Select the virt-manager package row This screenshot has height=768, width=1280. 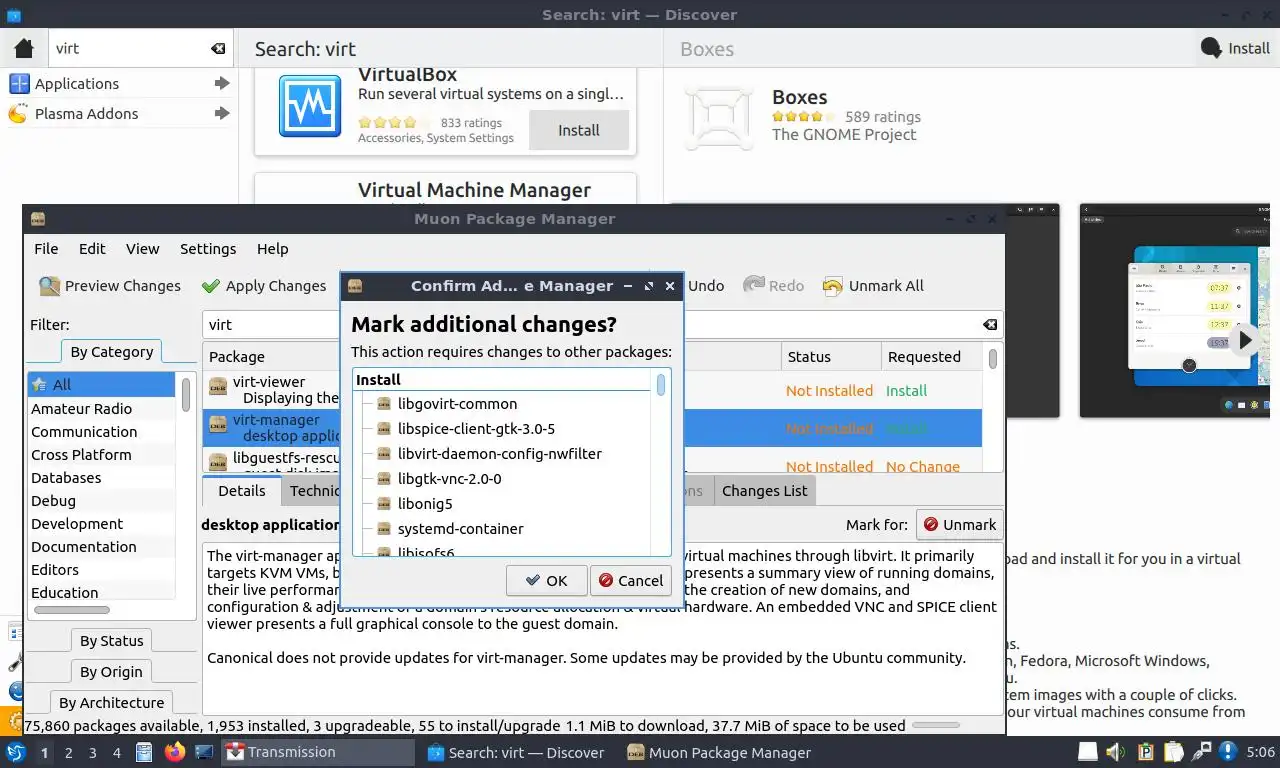click(x=592, y=428)
